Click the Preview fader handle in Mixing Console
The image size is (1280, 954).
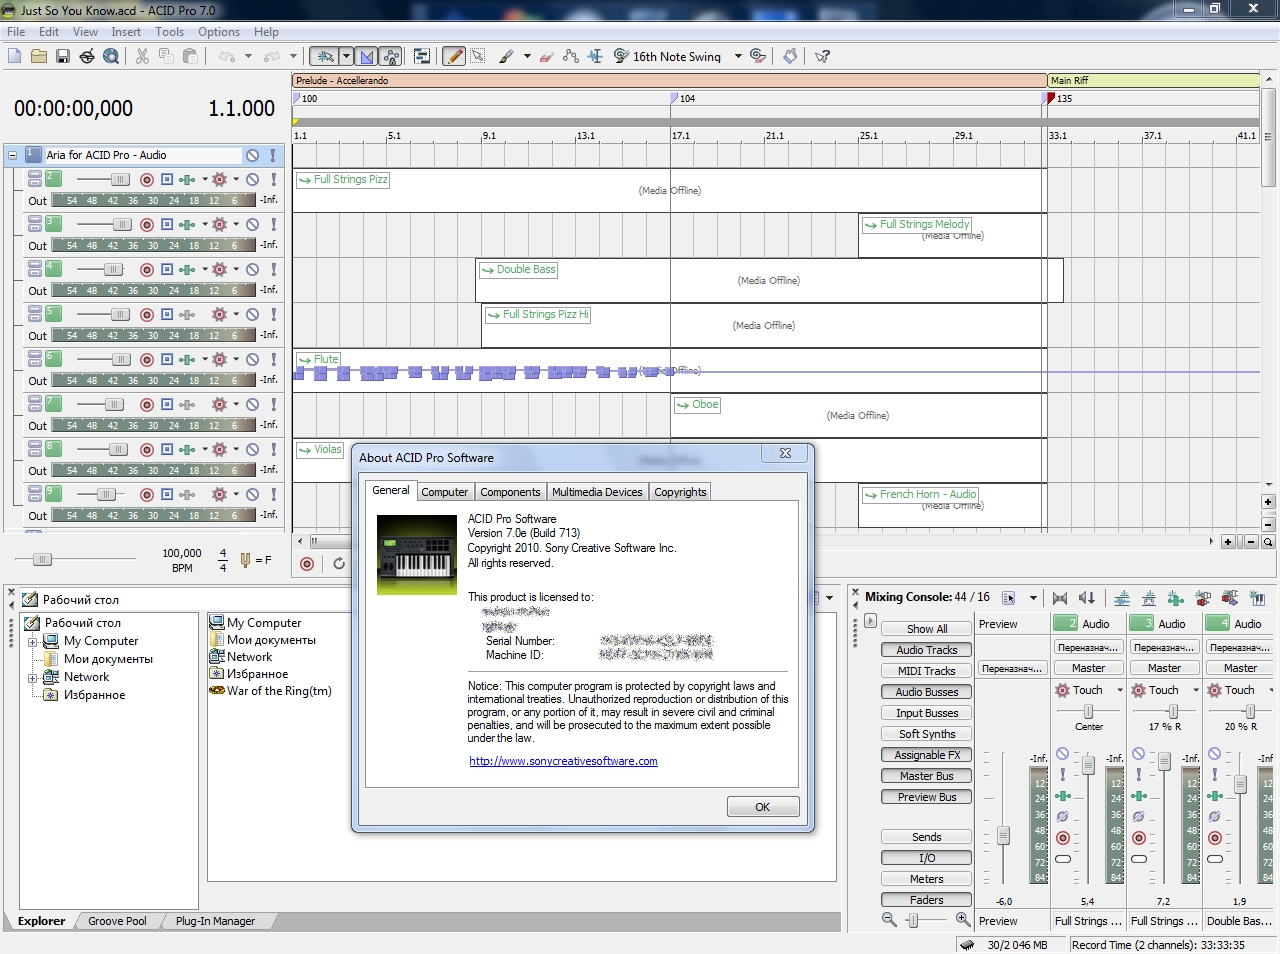coord(1003,836)
